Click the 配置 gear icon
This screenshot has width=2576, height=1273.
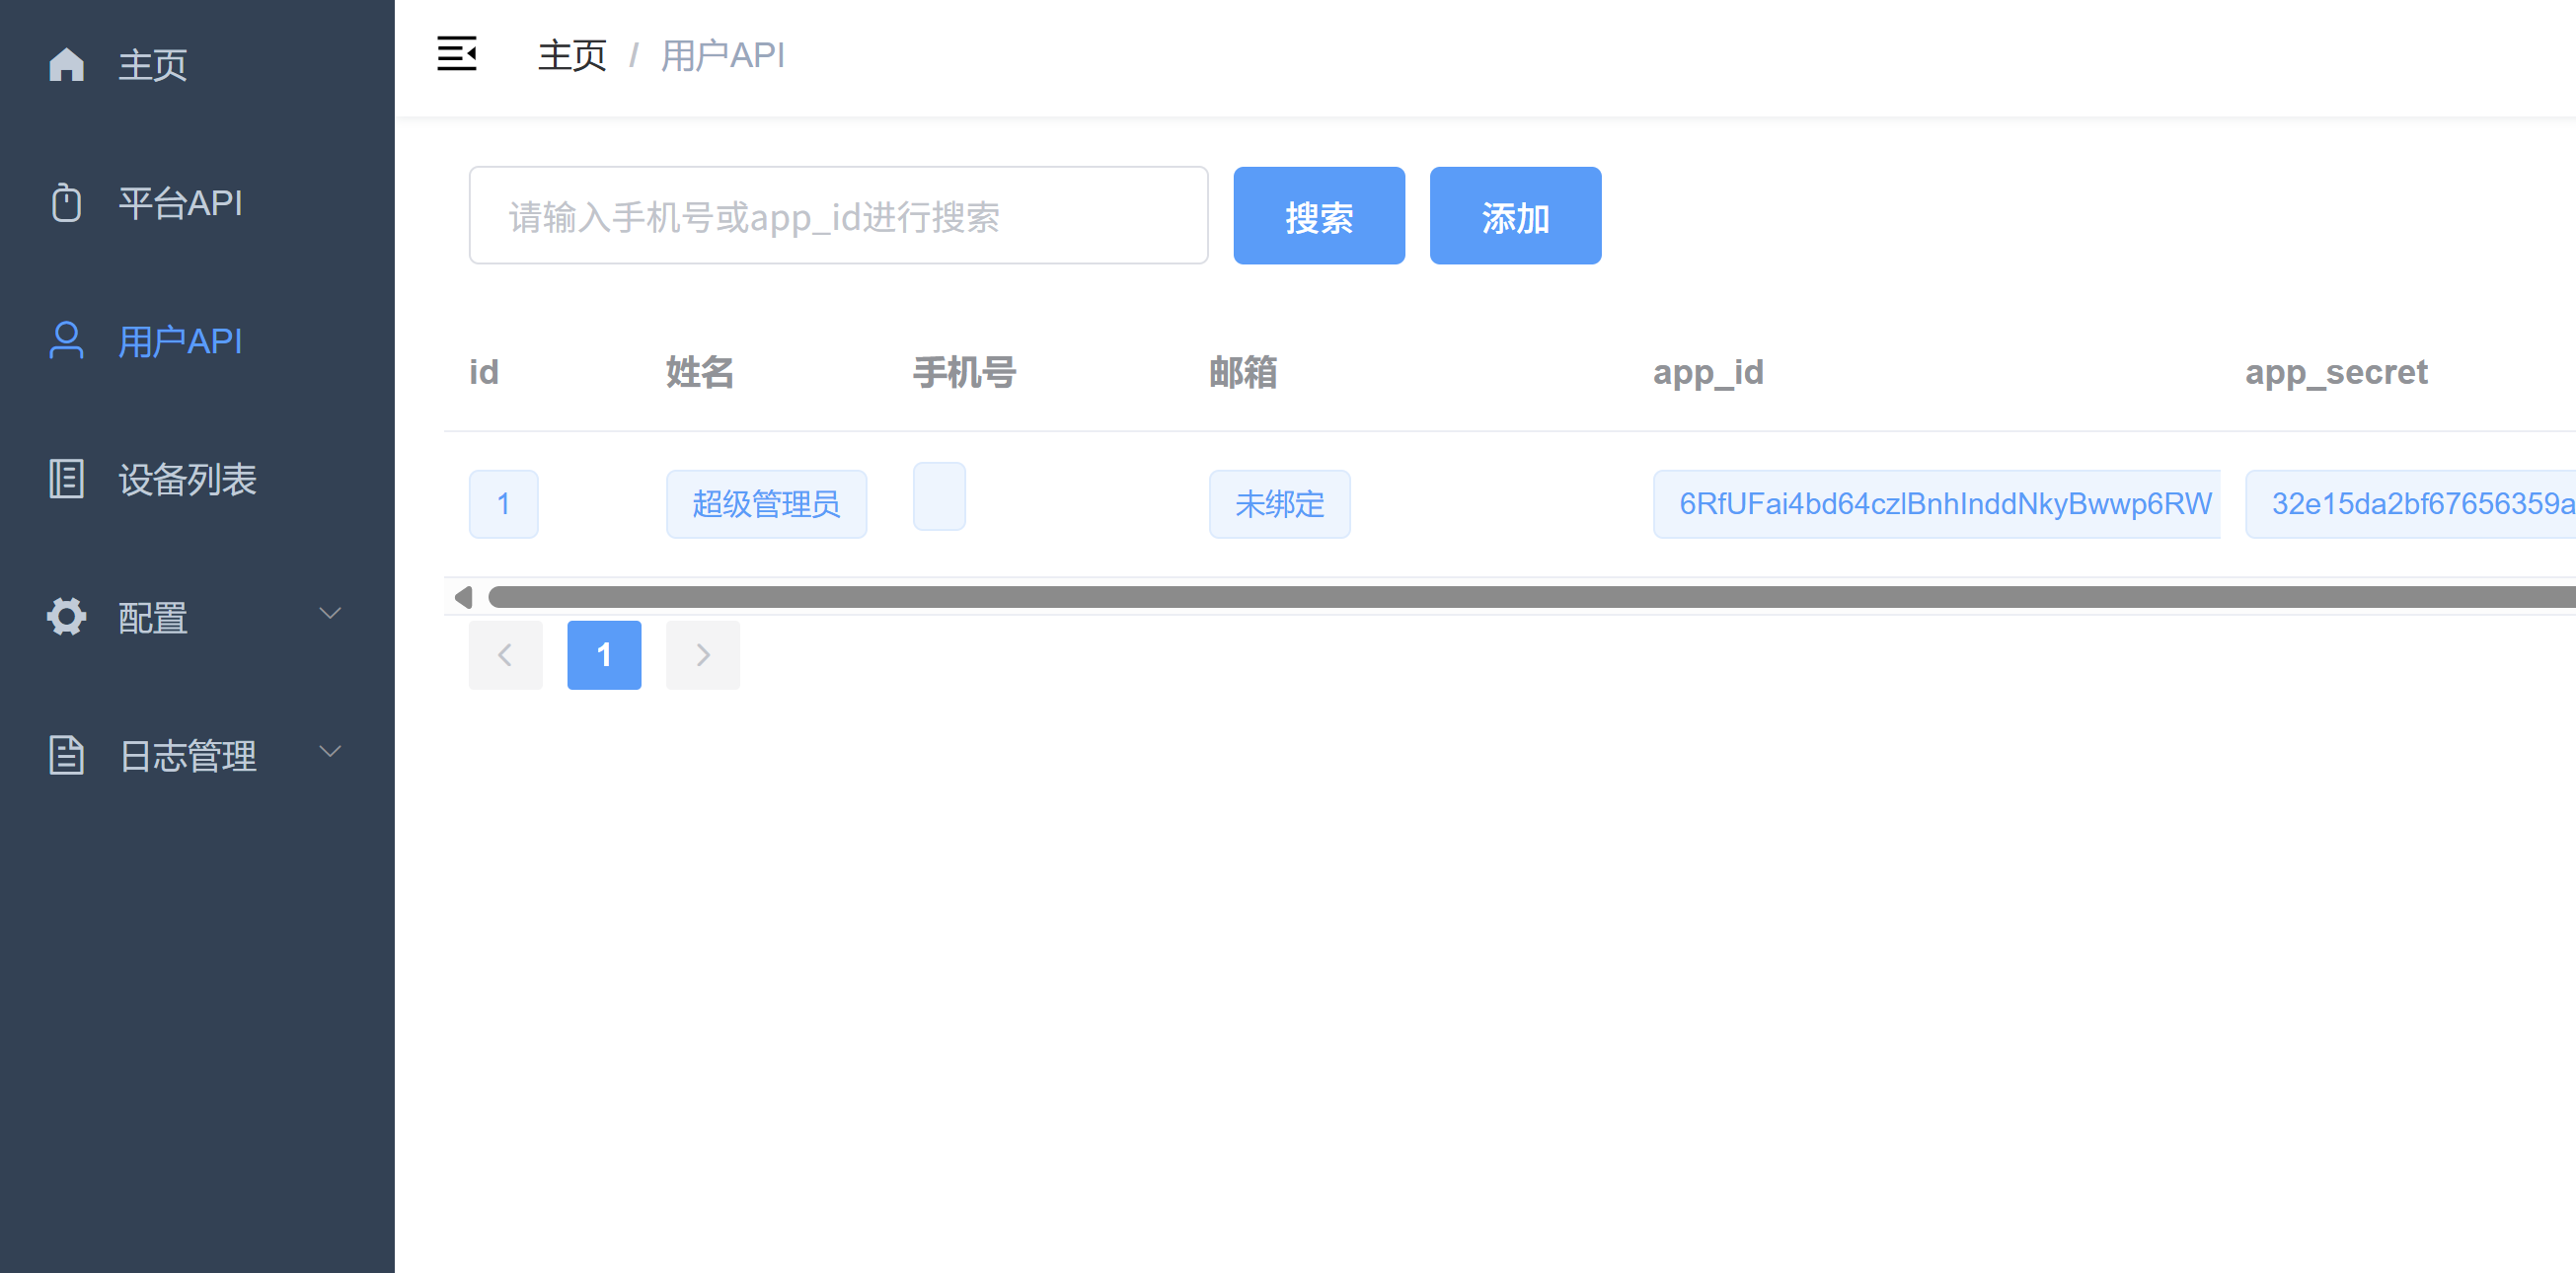[x=66, y=617]
